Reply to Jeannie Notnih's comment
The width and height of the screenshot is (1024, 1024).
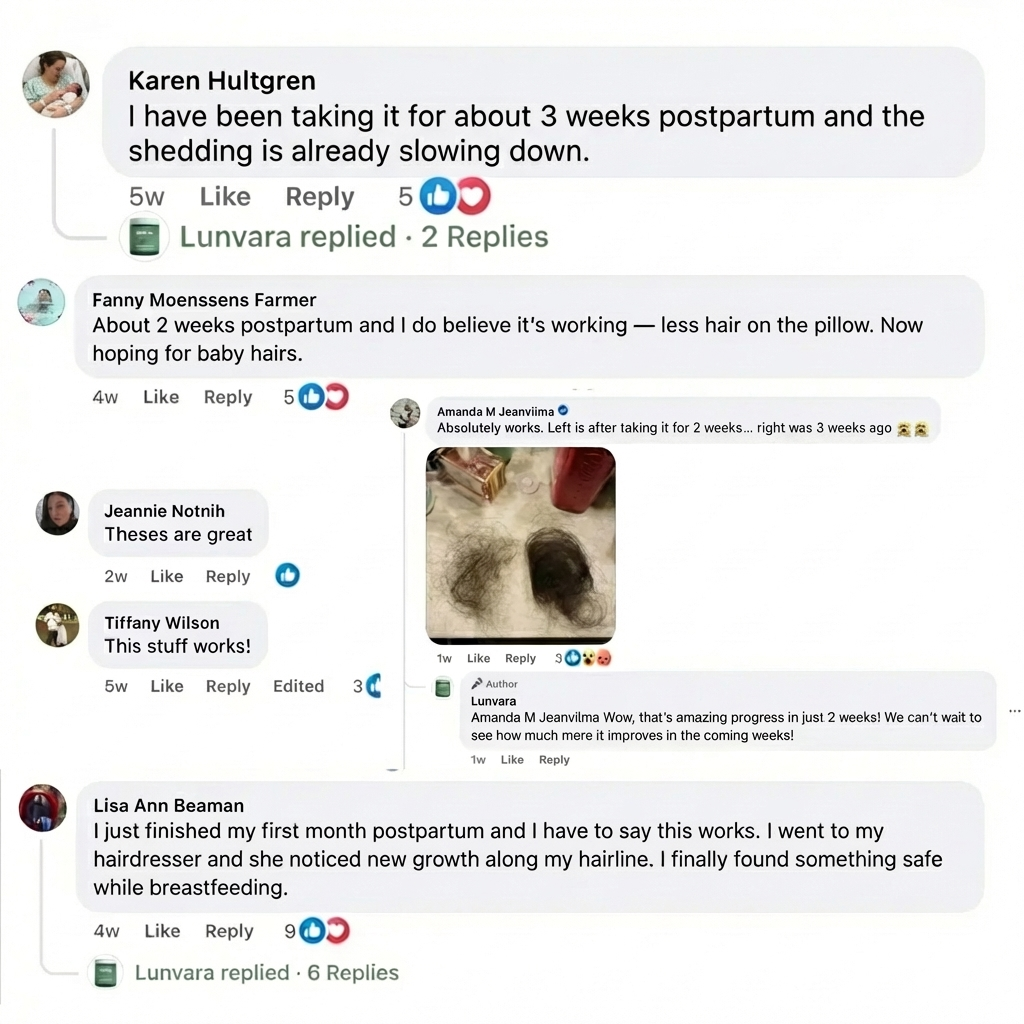point(228,576)
